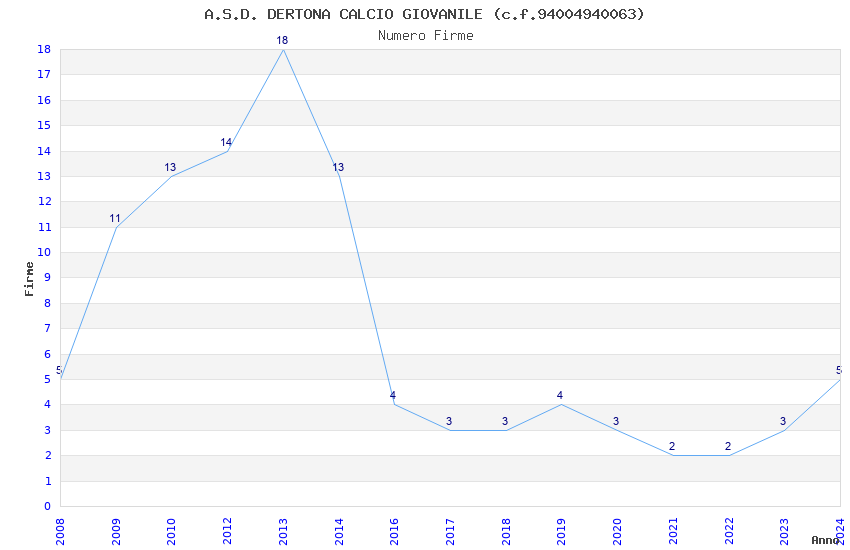Click y-axis tick value 14
The width and height of the screenshot is (850, 550).
44,151
